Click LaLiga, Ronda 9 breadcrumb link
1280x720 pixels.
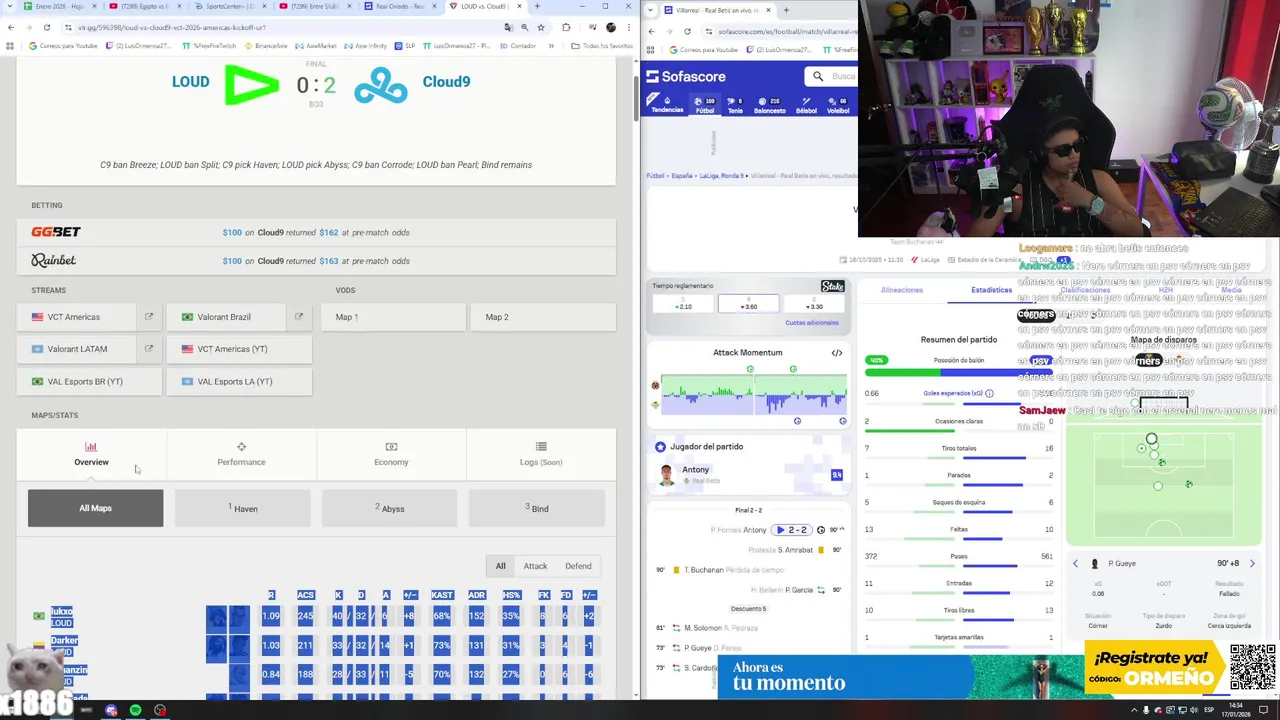pyautogui.click(x=720, y=175)
